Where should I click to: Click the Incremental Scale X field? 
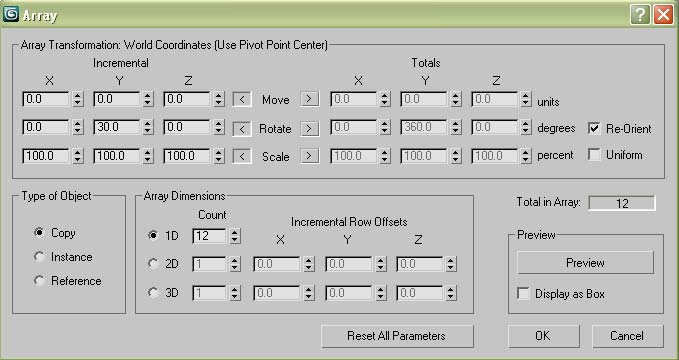[x=46, y=156]
